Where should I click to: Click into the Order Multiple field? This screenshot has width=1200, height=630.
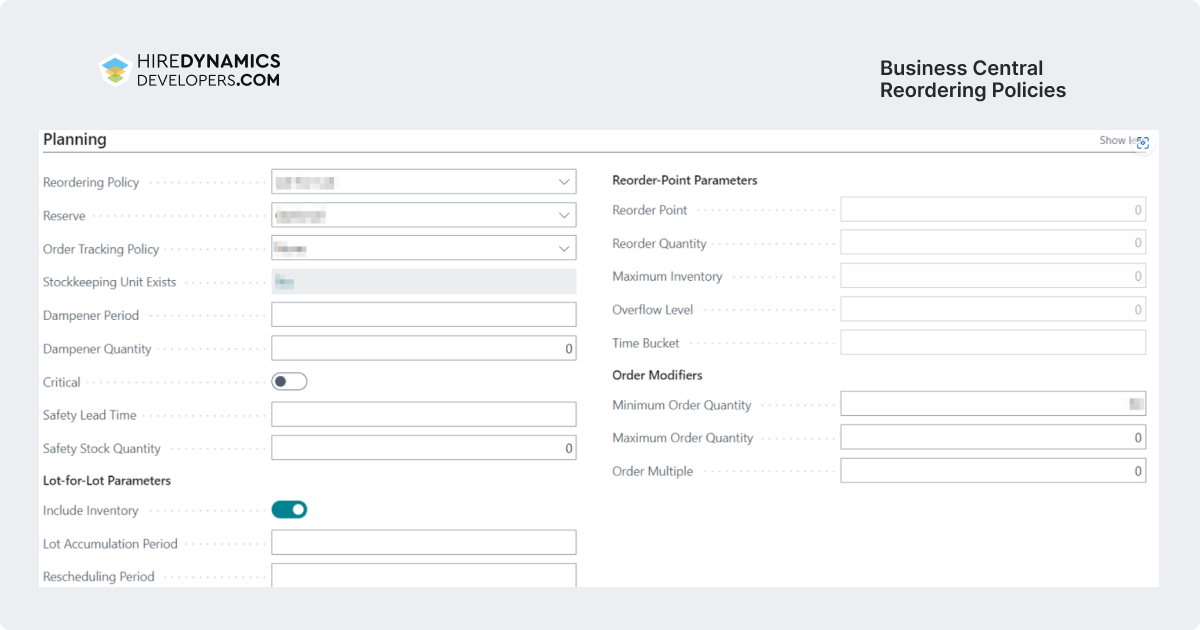(993, 471)
